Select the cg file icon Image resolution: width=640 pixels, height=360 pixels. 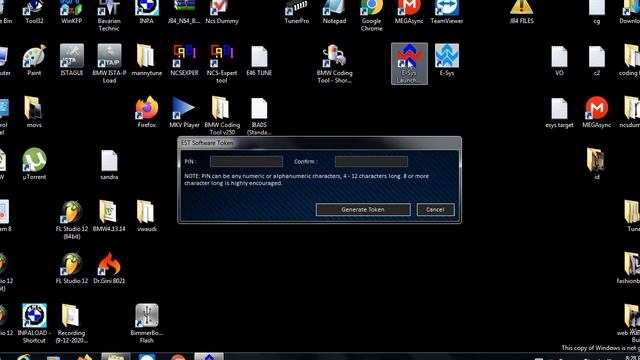click(x=597, y=12)
